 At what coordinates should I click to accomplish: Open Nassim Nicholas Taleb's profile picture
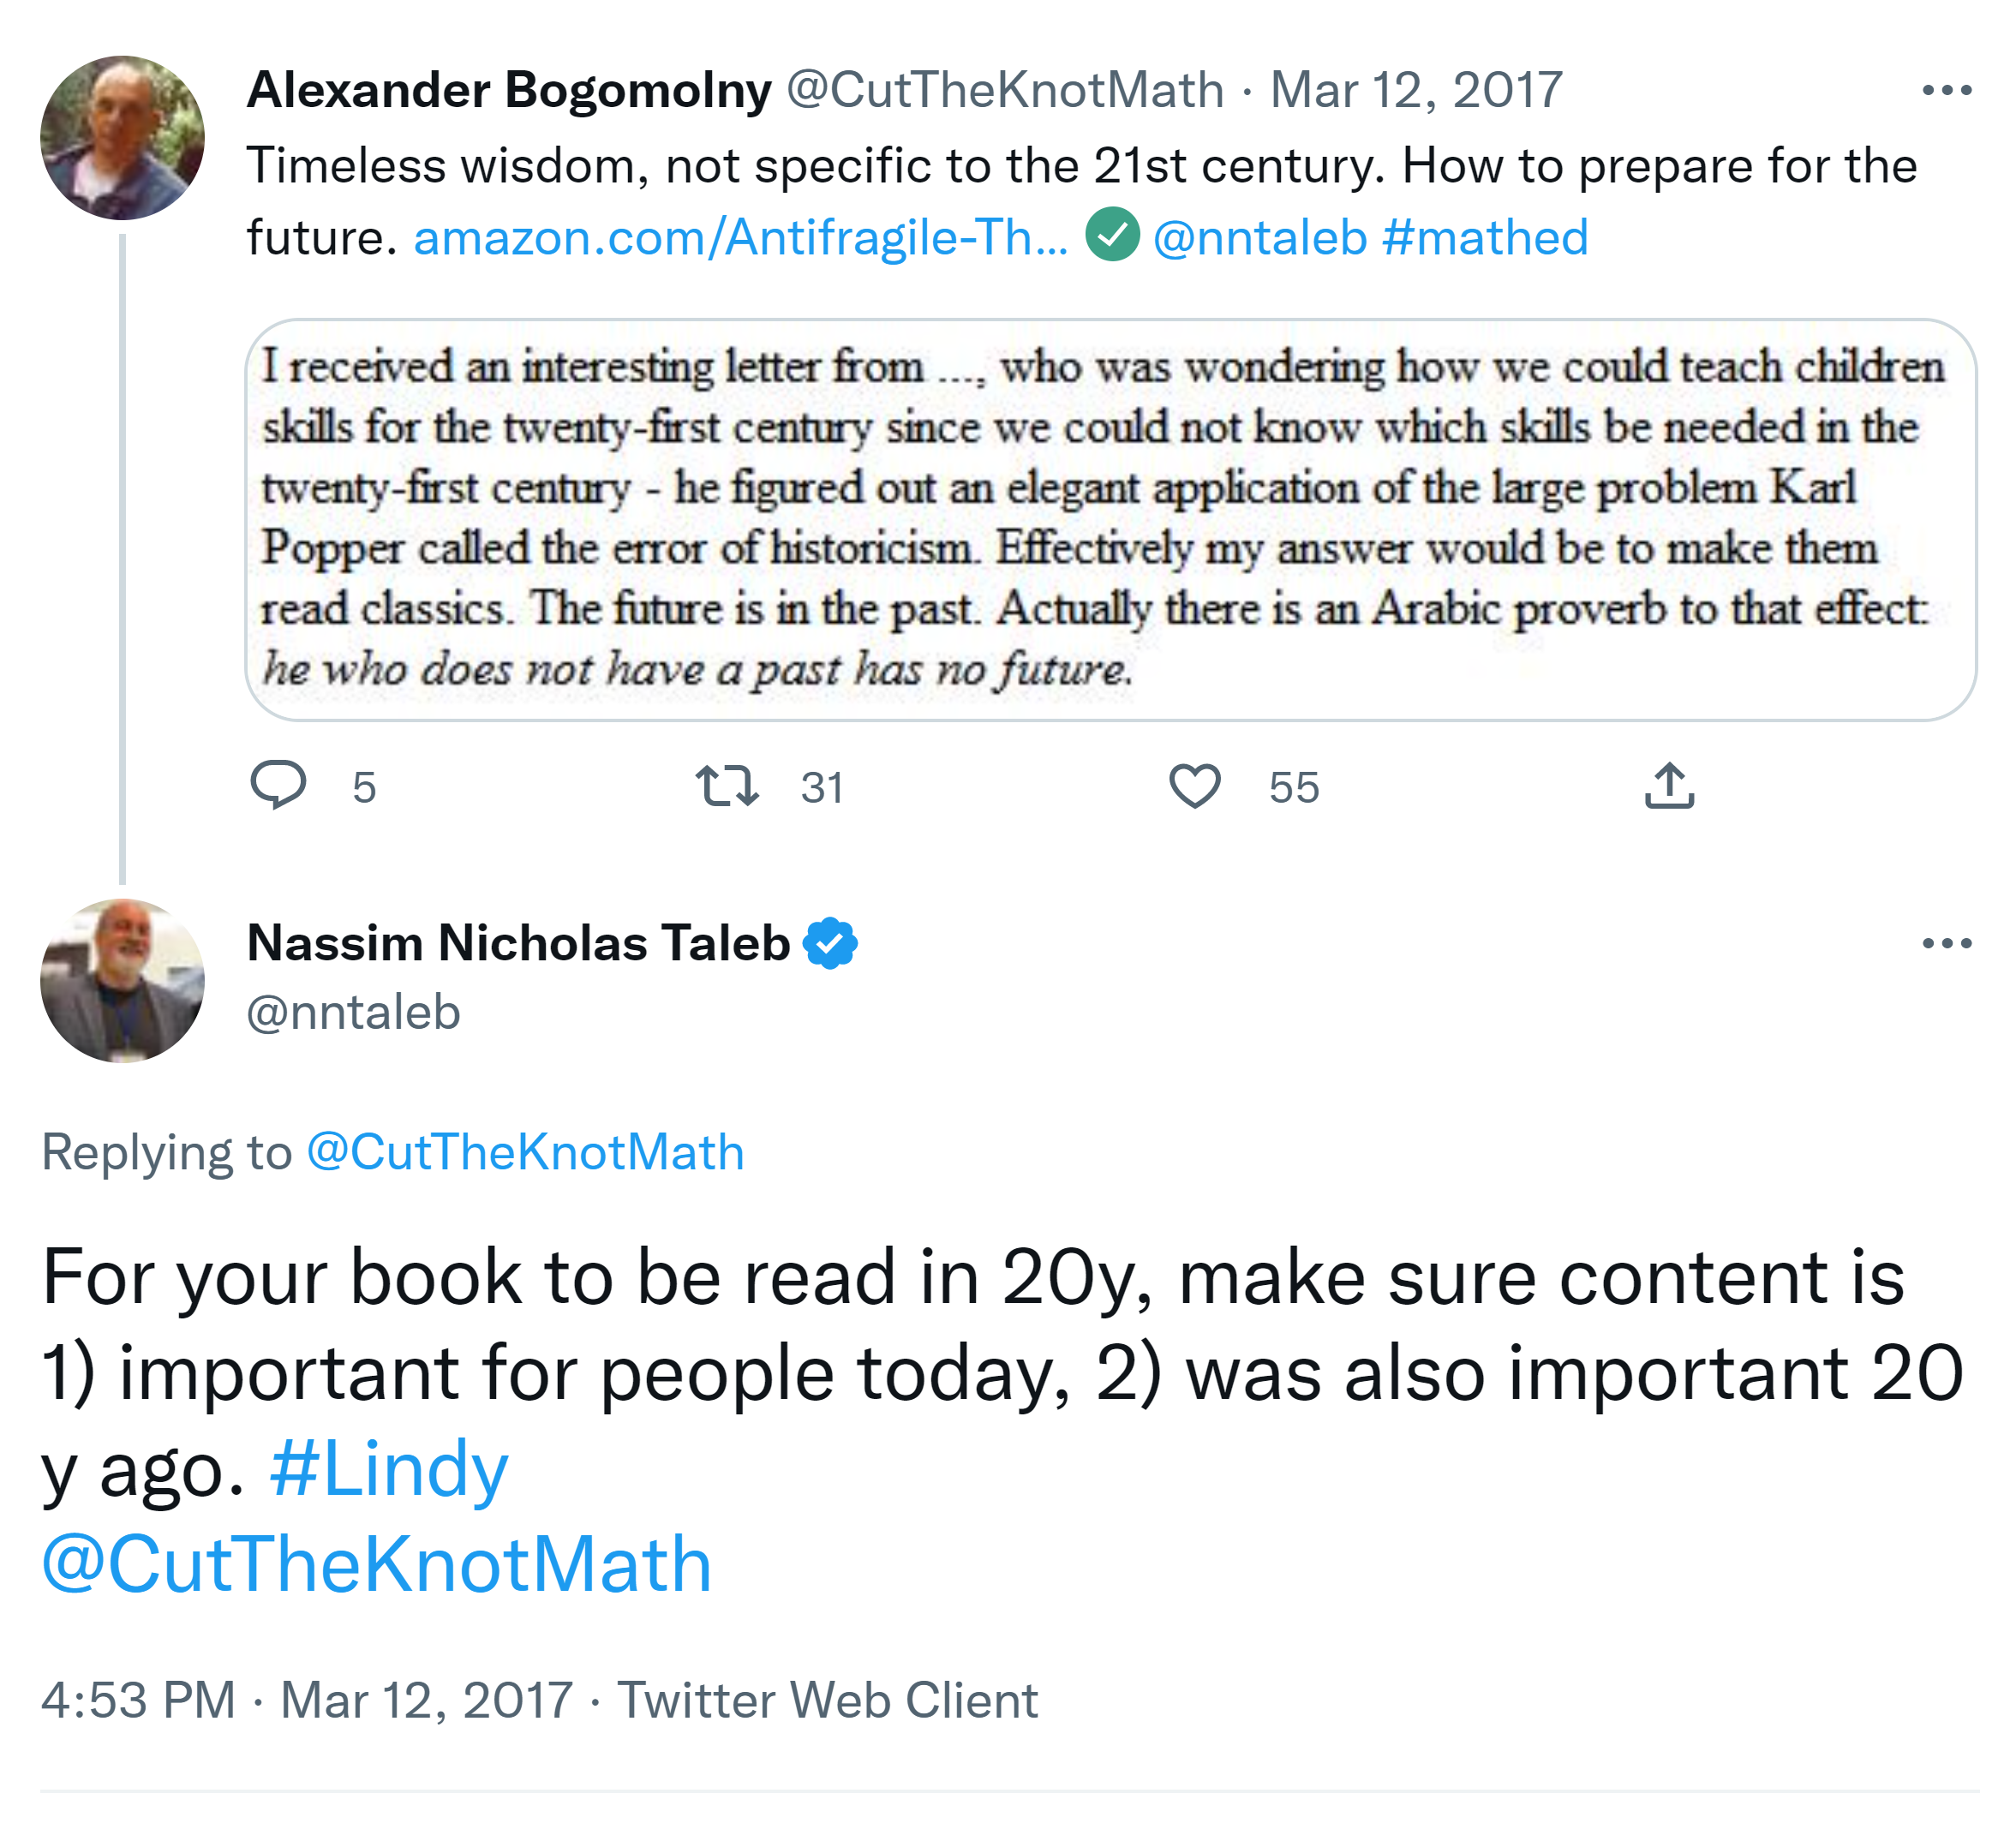[x=122, y=981]
